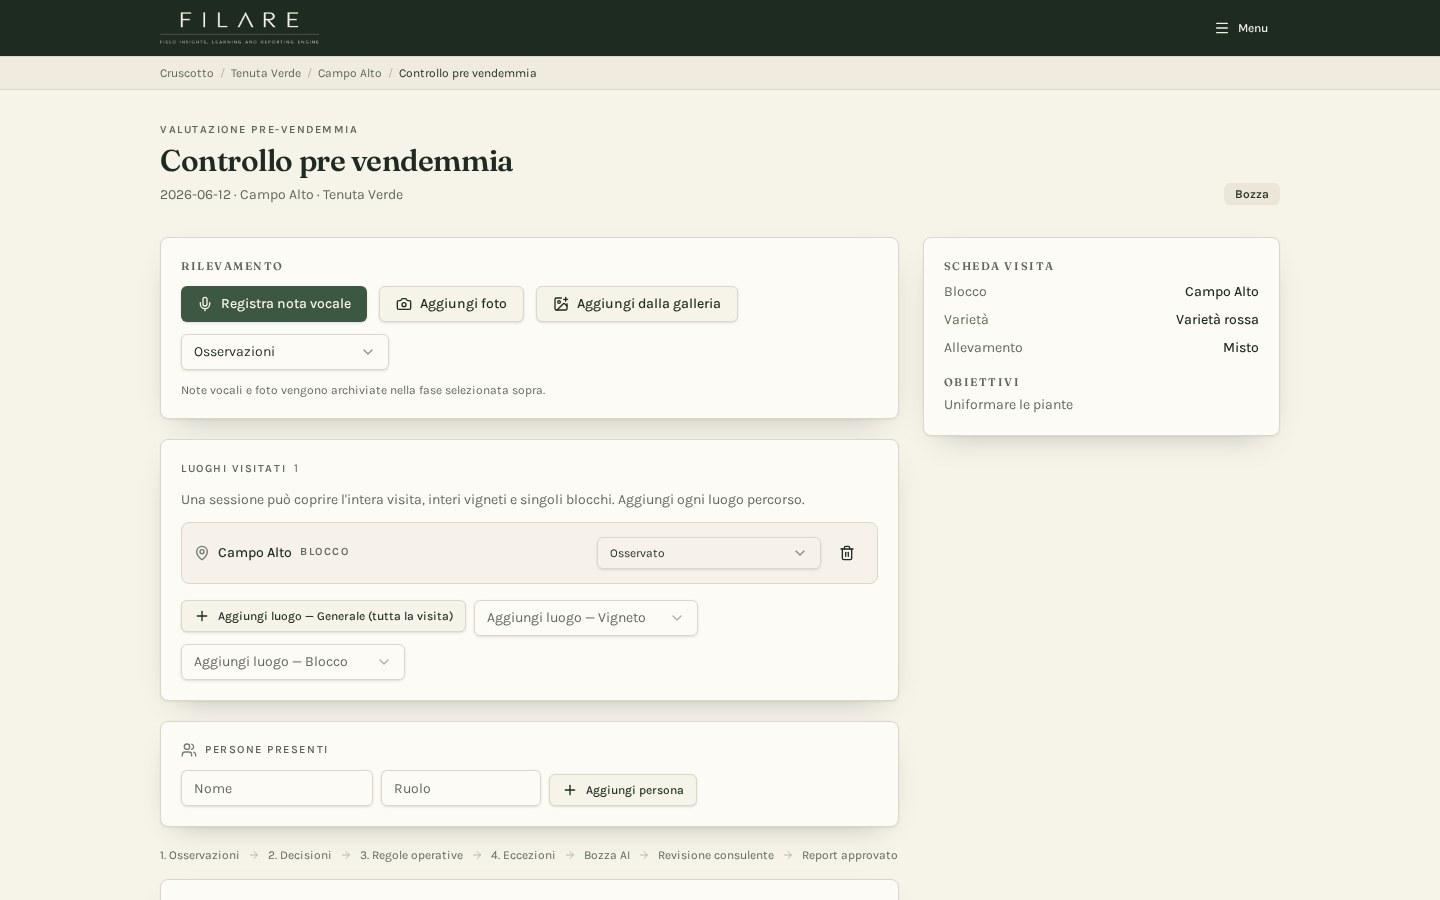Click Registra nota vocale button
Viewport: 1440px width, 900px height.
[274, 304]
